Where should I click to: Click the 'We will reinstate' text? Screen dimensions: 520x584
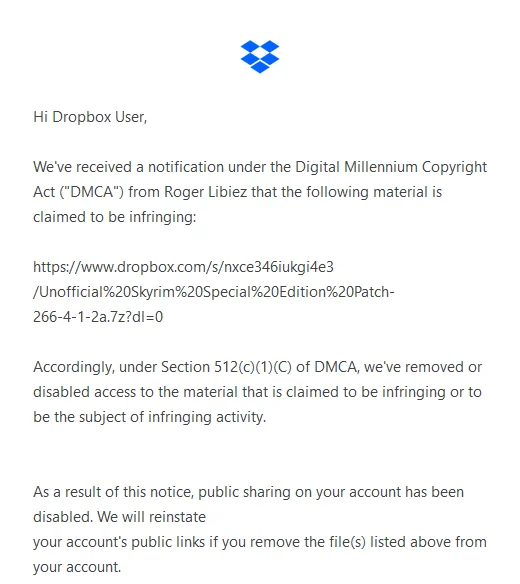[152, 517]
